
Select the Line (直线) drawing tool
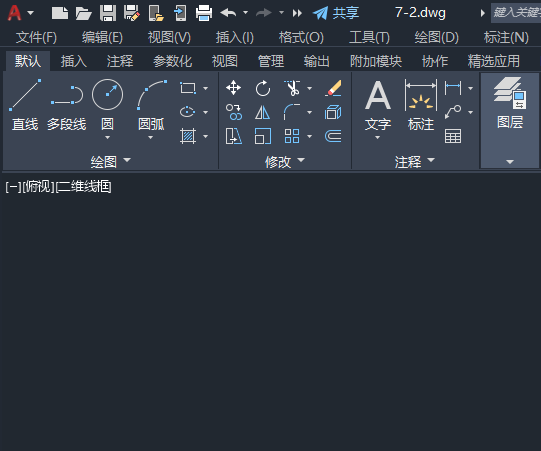25,105
